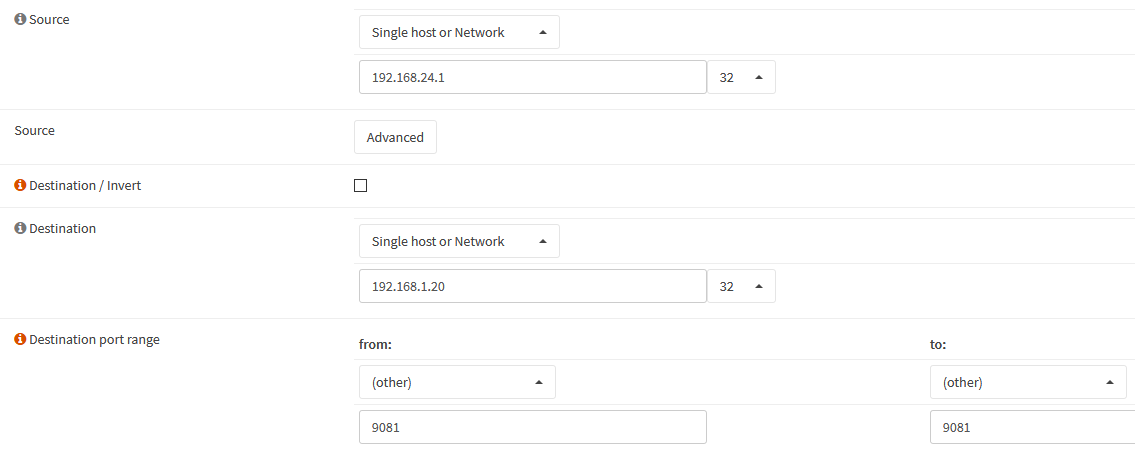Show help for Destination / Invert via info icon
Viewport: 1135px width, 458px height.
20,186
